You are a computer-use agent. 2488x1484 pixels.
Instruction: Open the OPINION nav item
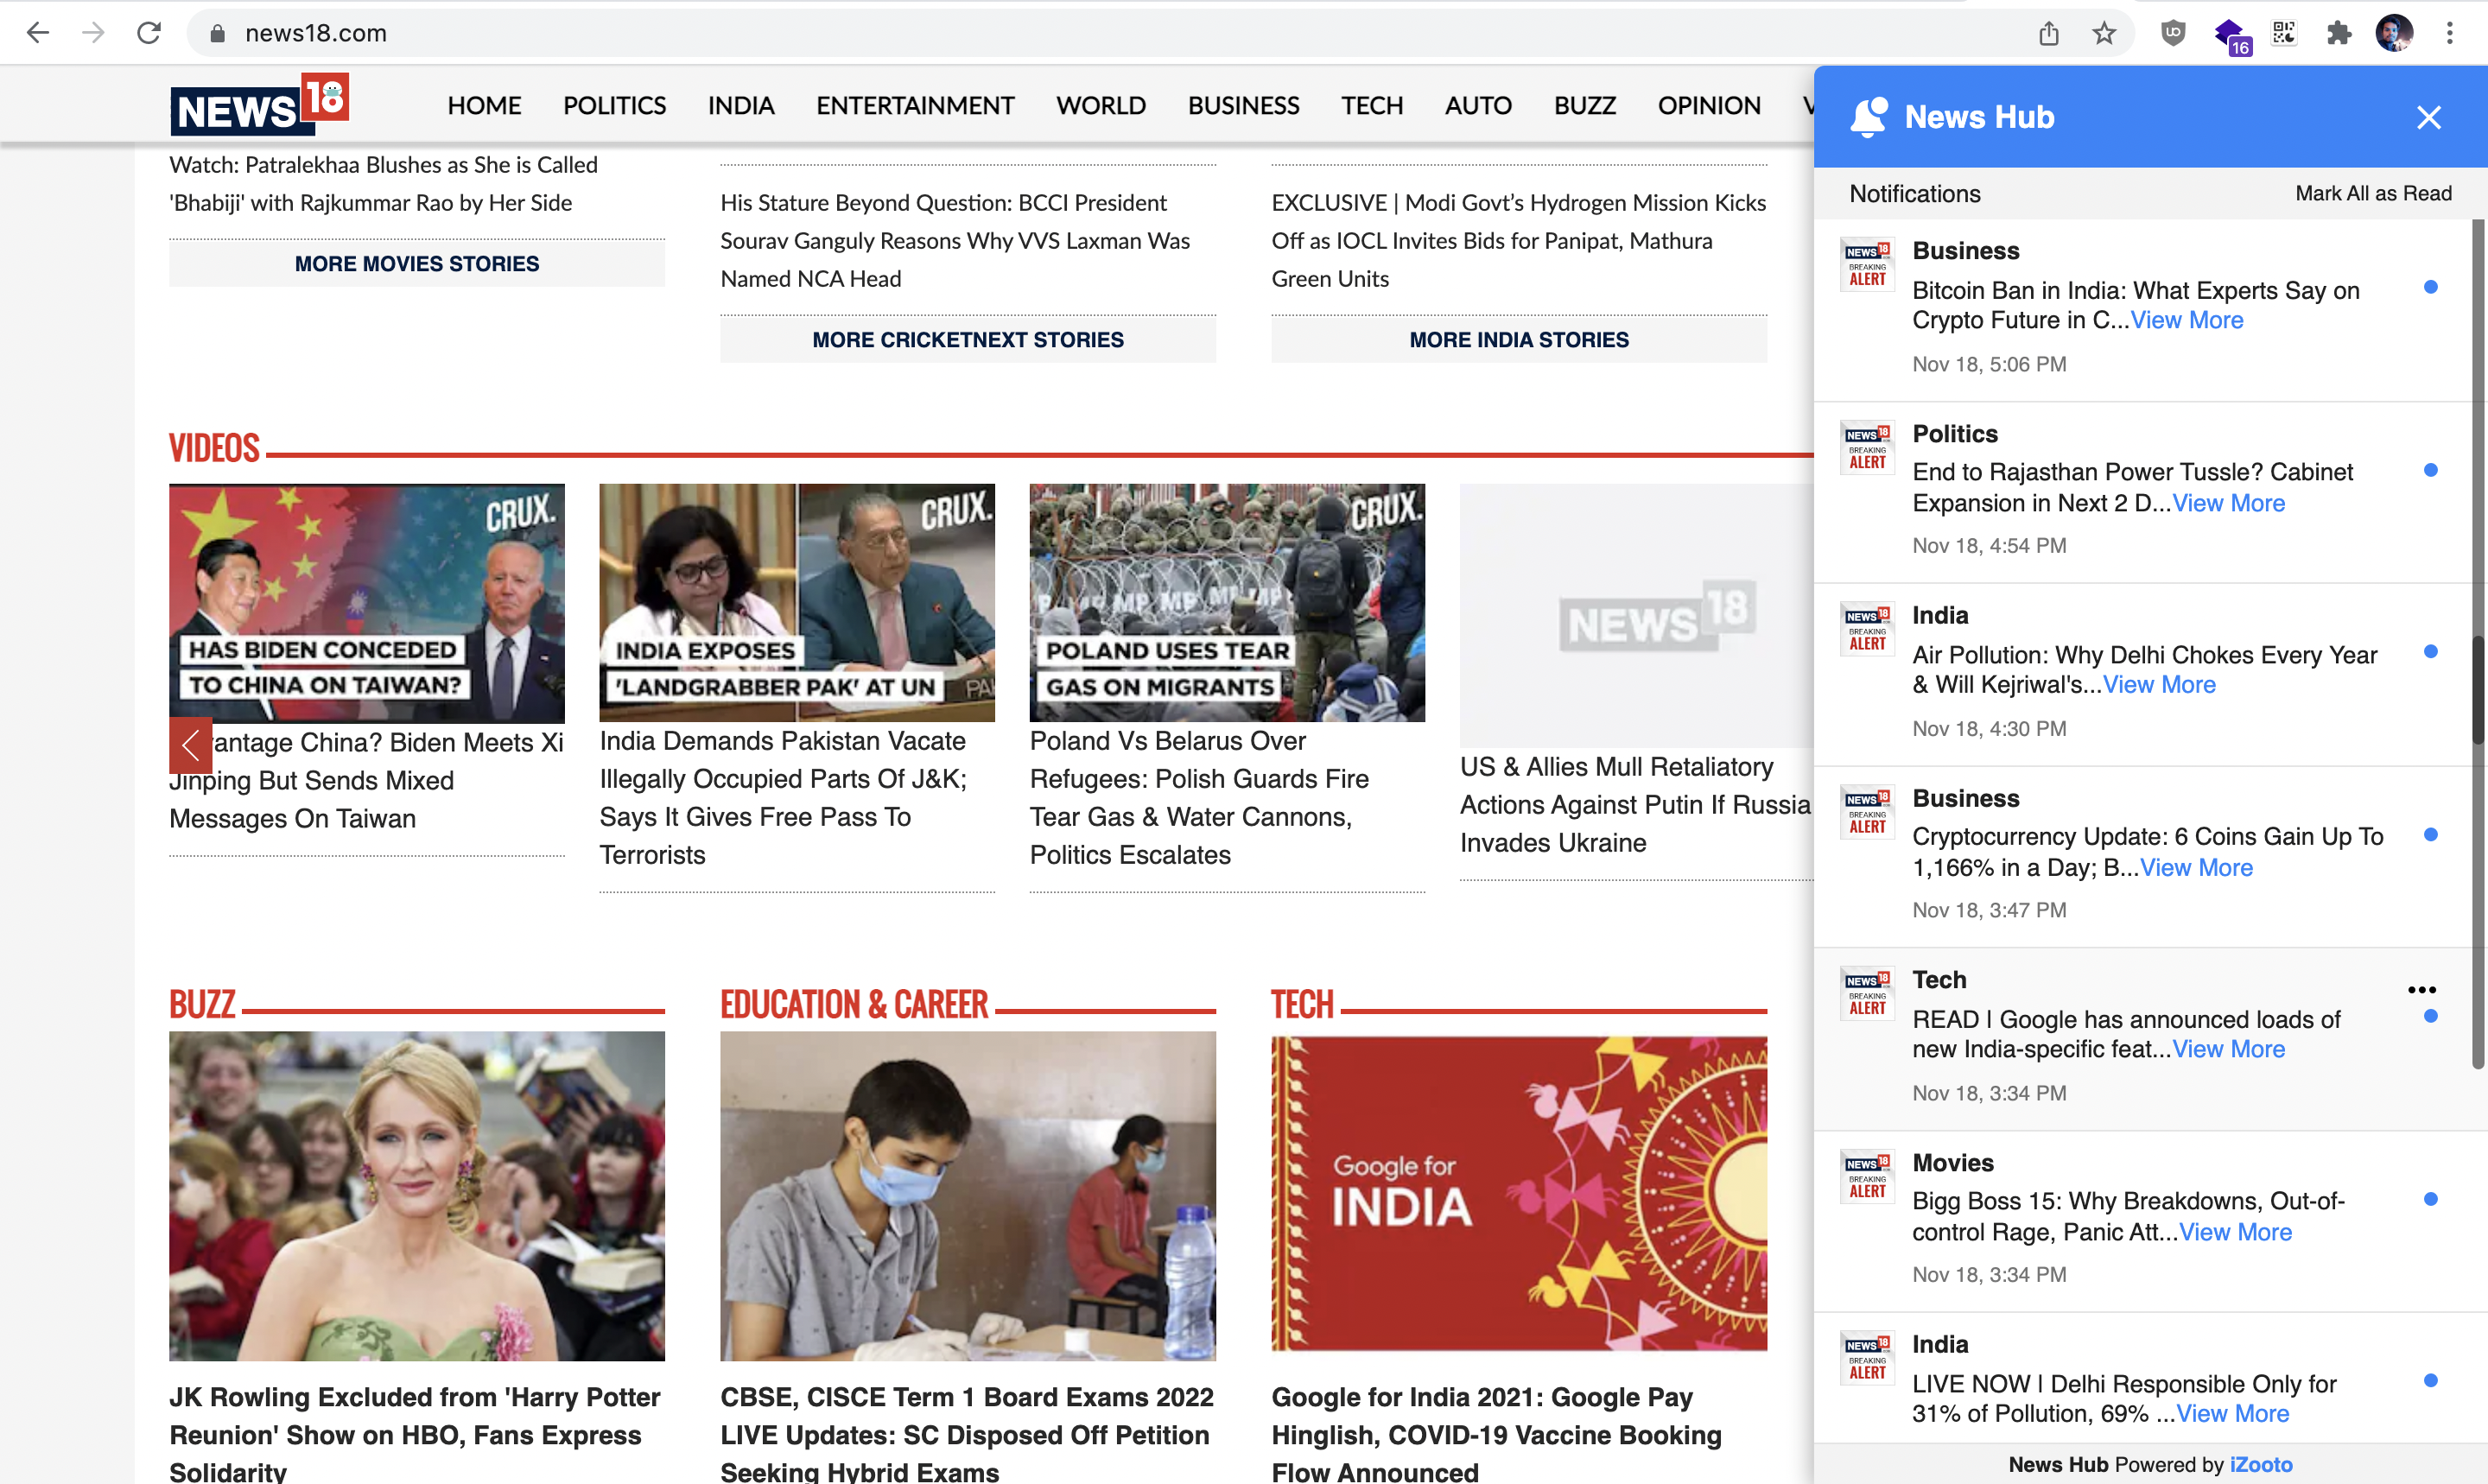(1709, 105)
